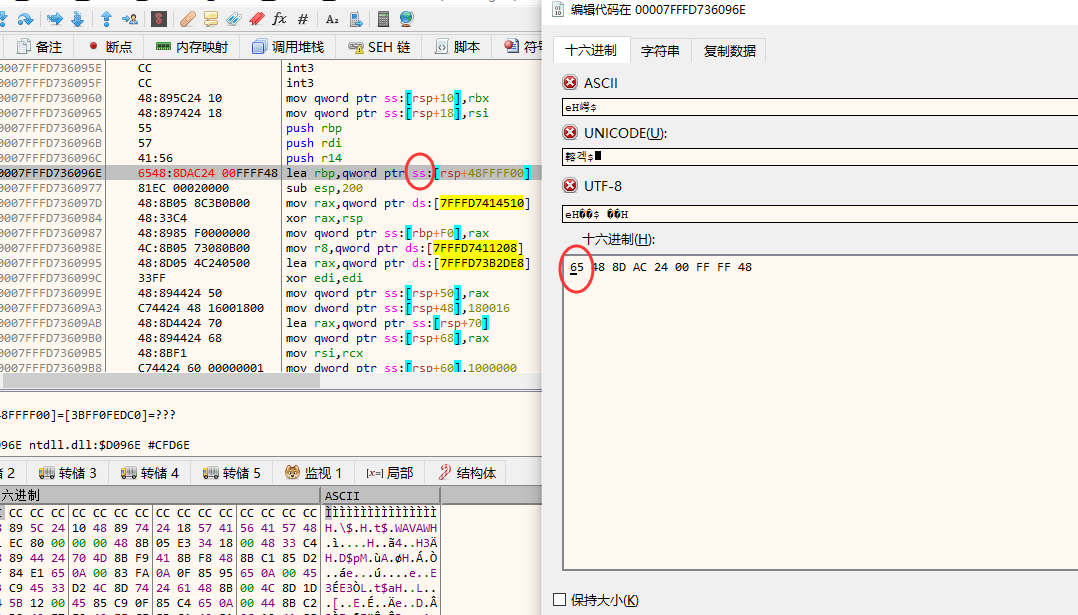Open the Functions fx icon
Viewport: 1078px width, 615px height.
(279, 19)
